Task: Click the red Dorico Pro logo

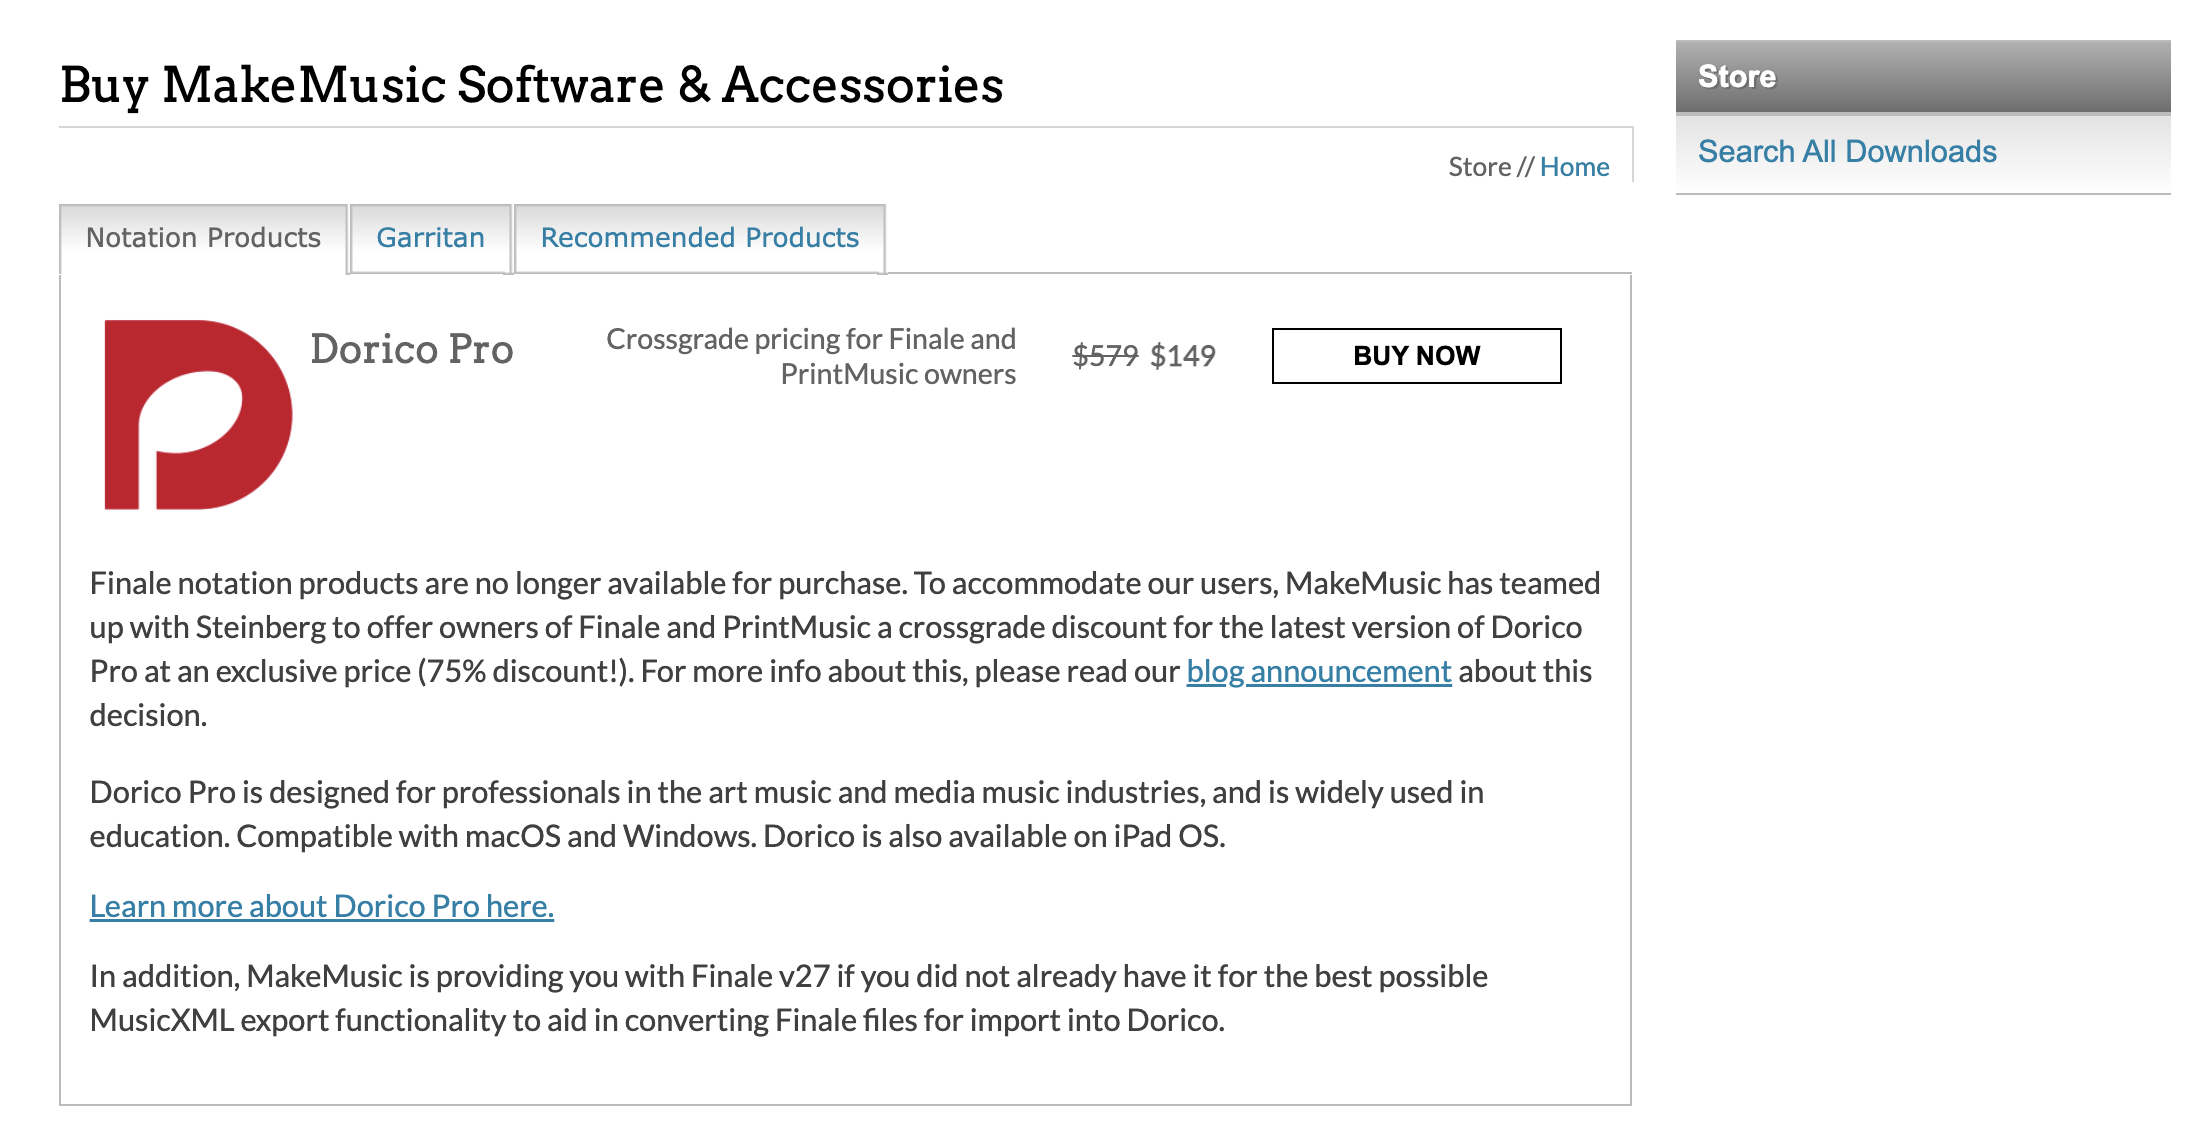Action: pyautogui.click(x=198, y=414)
